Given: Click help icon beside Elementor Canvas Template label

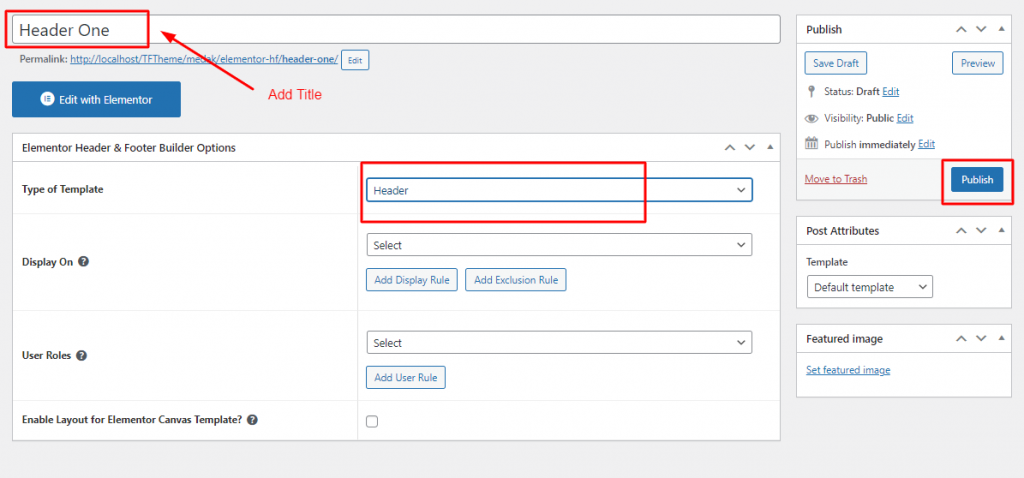Looking at the screenshot, I should click(252, 420).
